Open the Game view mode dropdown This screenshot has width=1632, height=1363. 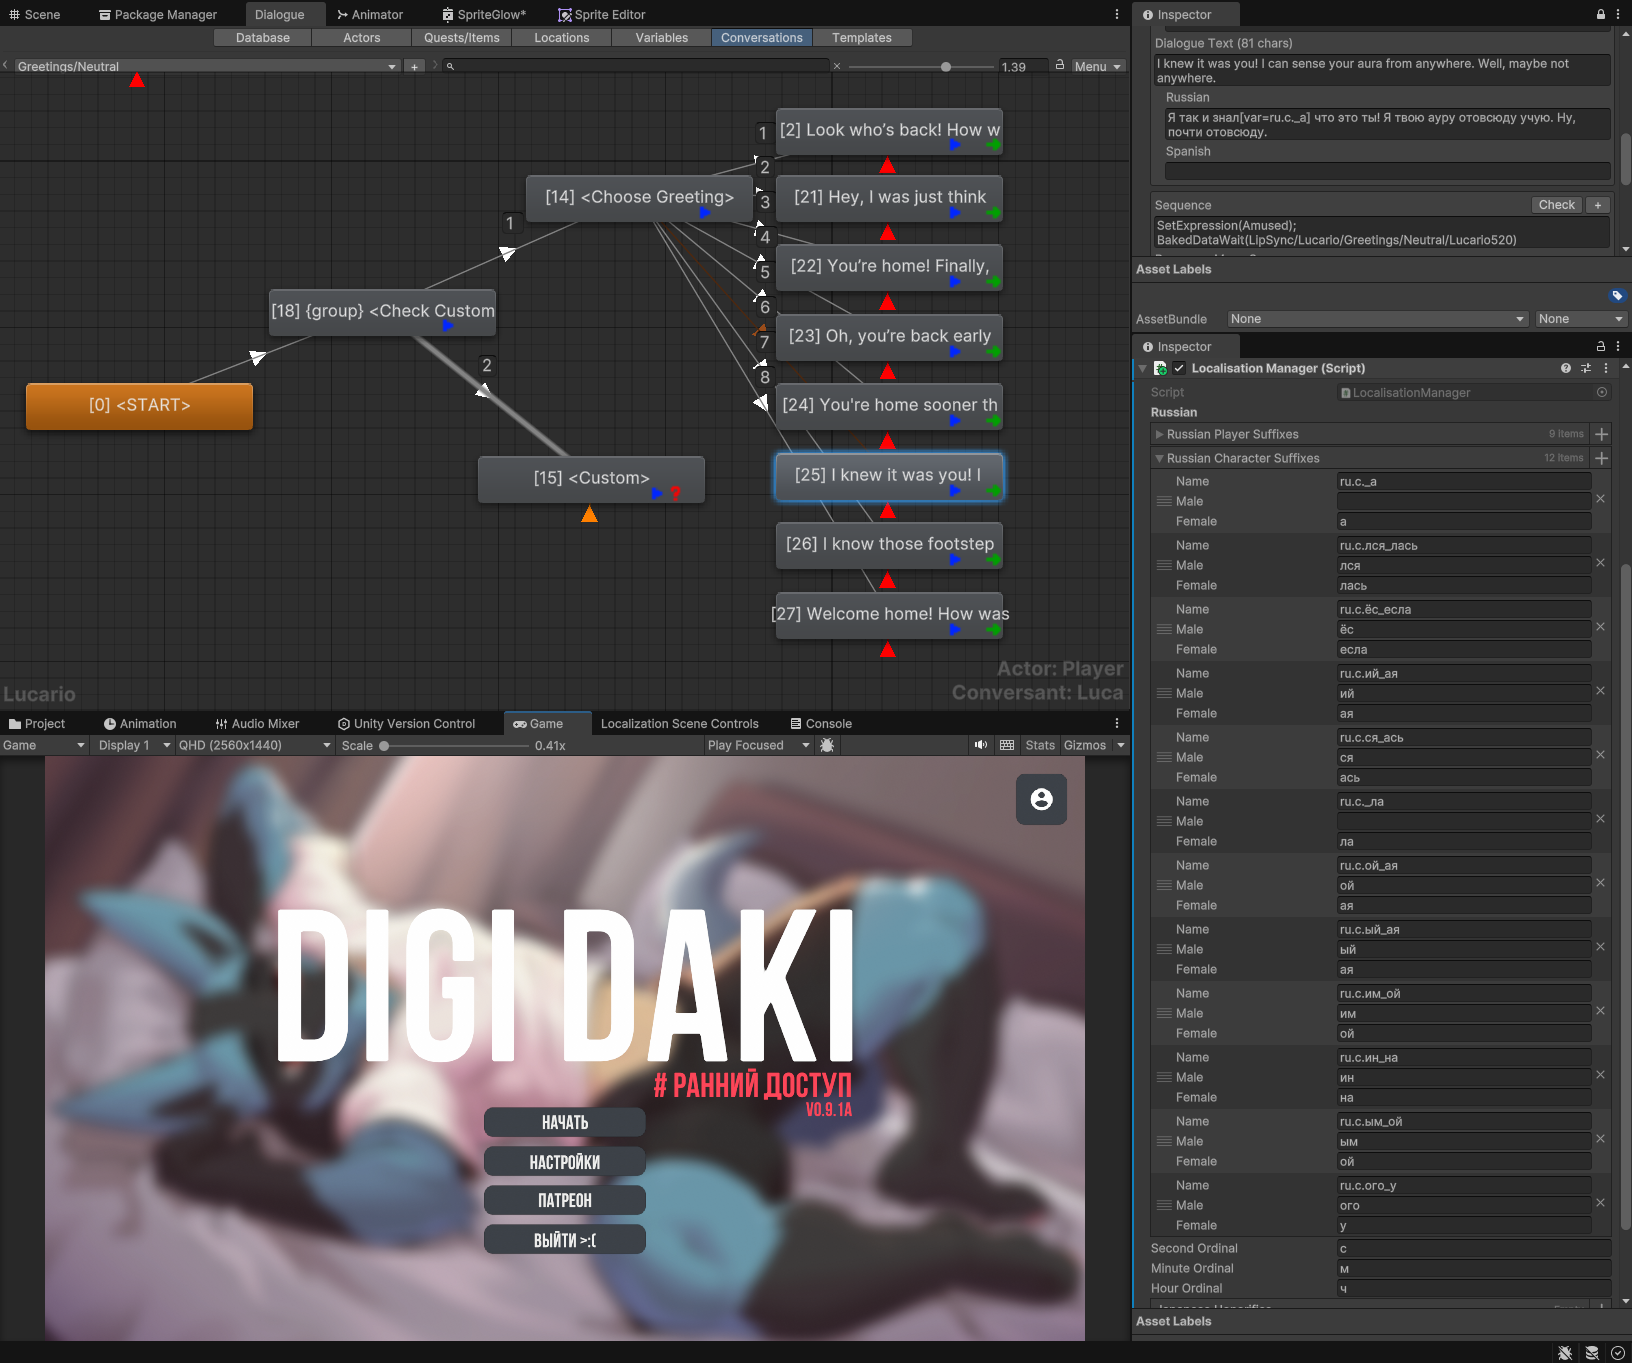pyautogui.click(x=45, y=746)
